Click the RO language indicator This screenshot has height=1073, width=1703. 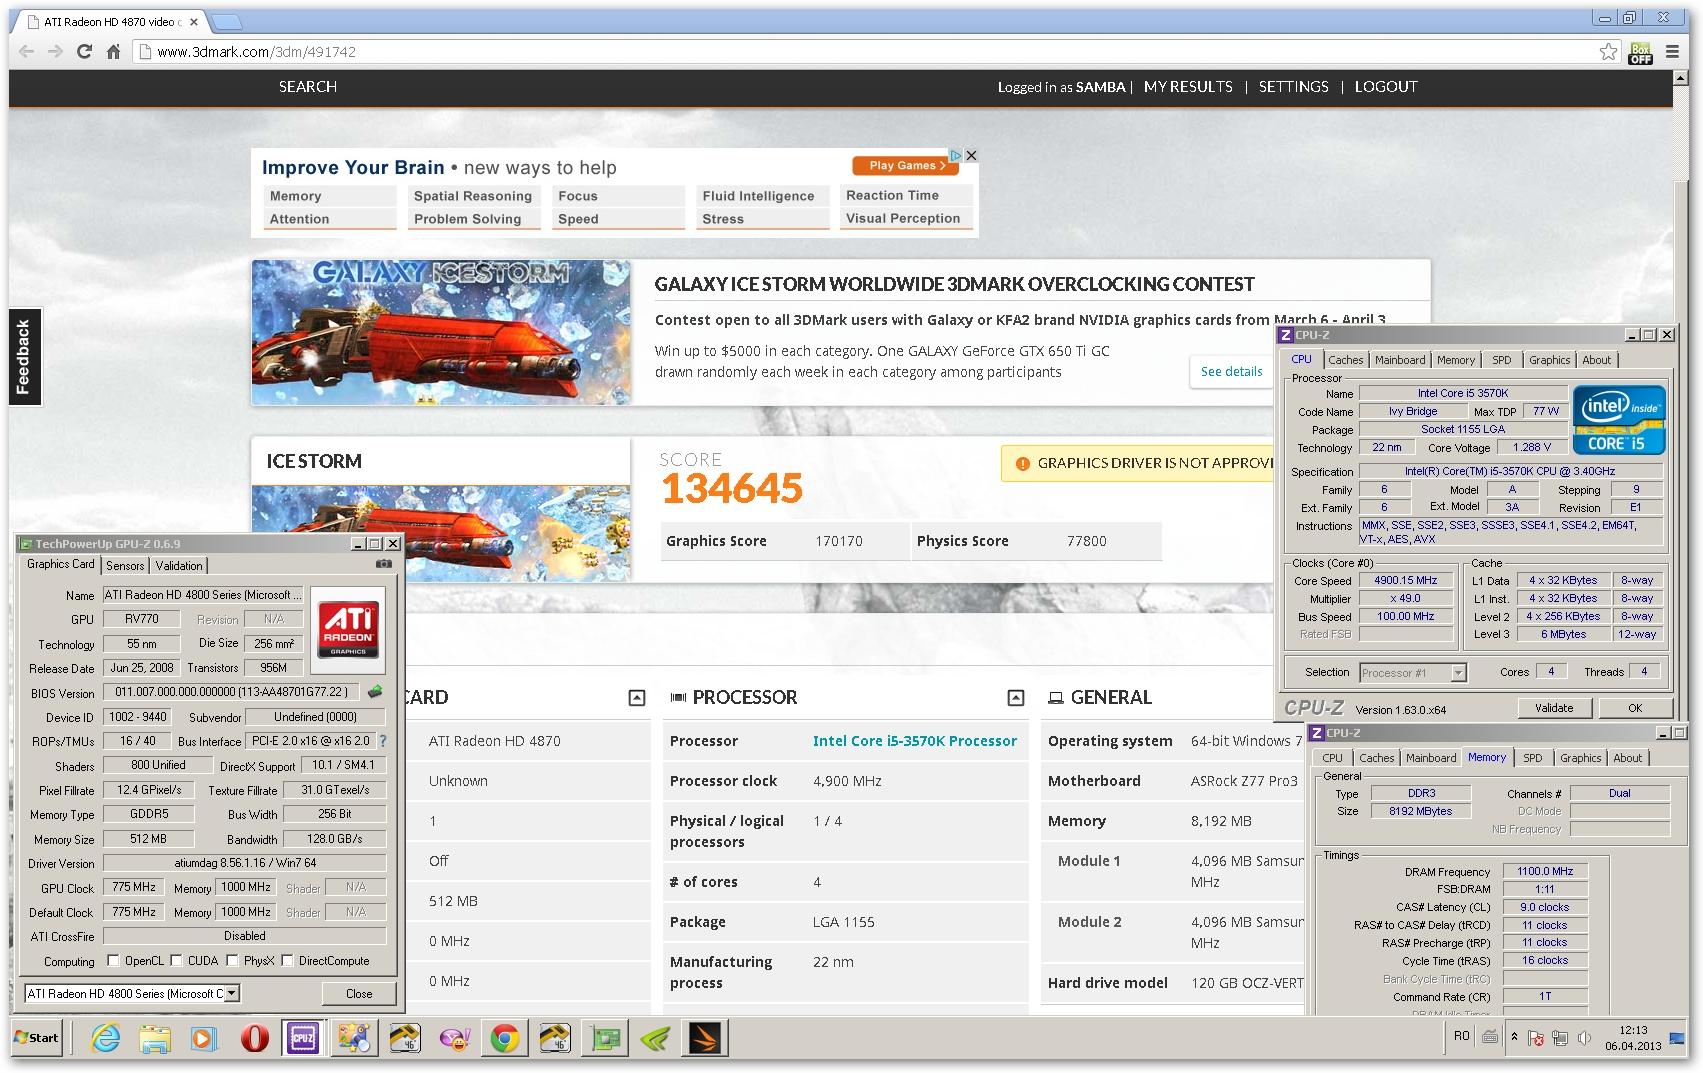(1461, 1036)
